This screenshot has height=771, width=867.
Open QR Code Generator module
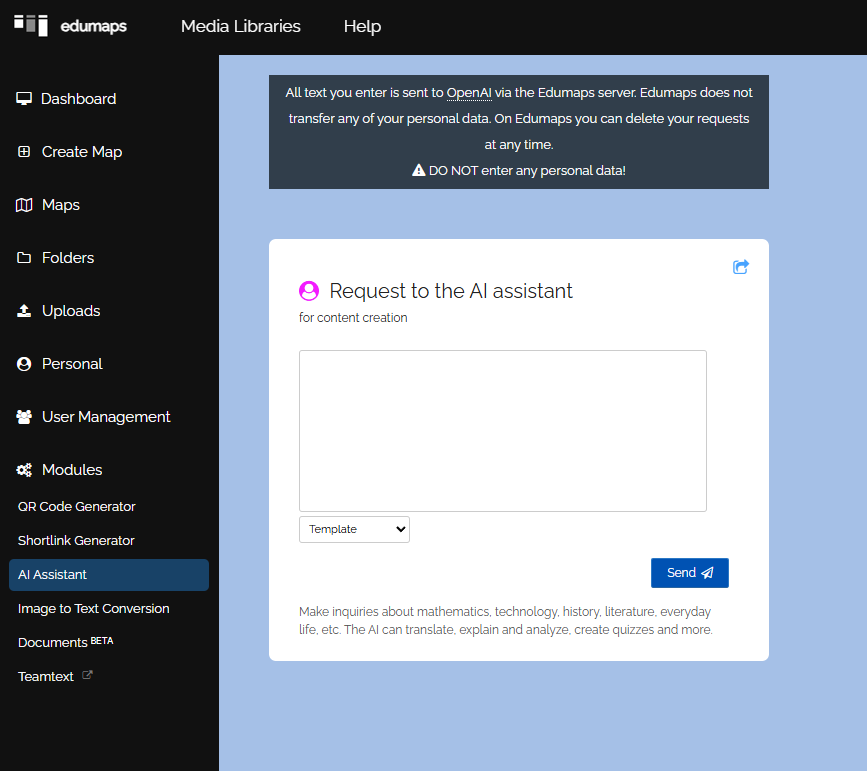point(77,507)
